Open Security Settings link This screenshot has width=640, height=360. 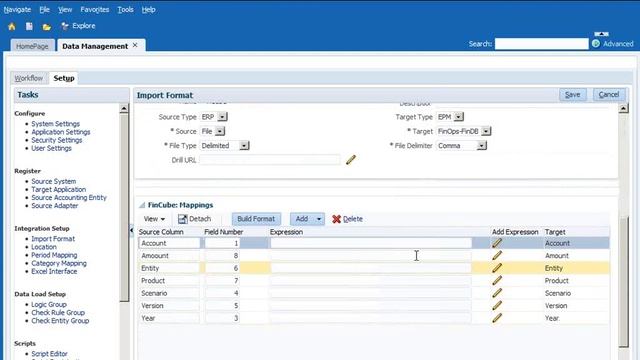pyautogui.click(x=57, y=140)
